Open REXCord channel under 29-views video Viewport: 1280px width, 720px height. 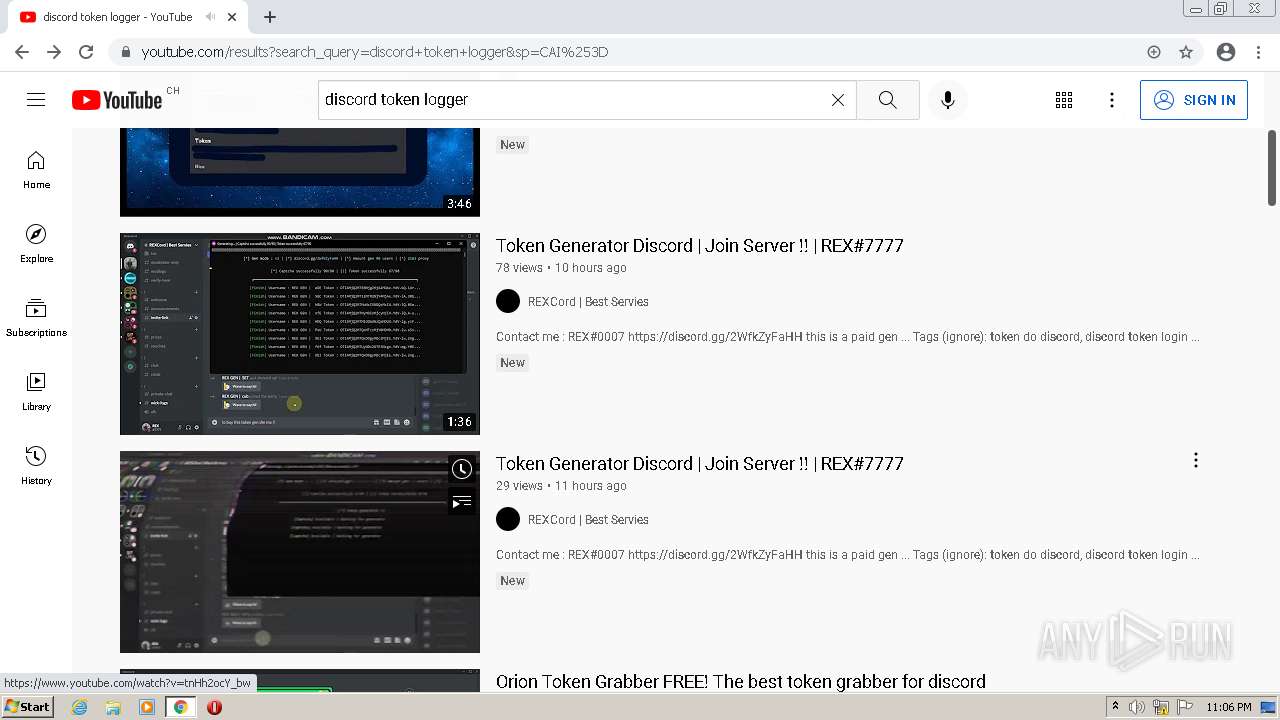[x=588, y=520]
